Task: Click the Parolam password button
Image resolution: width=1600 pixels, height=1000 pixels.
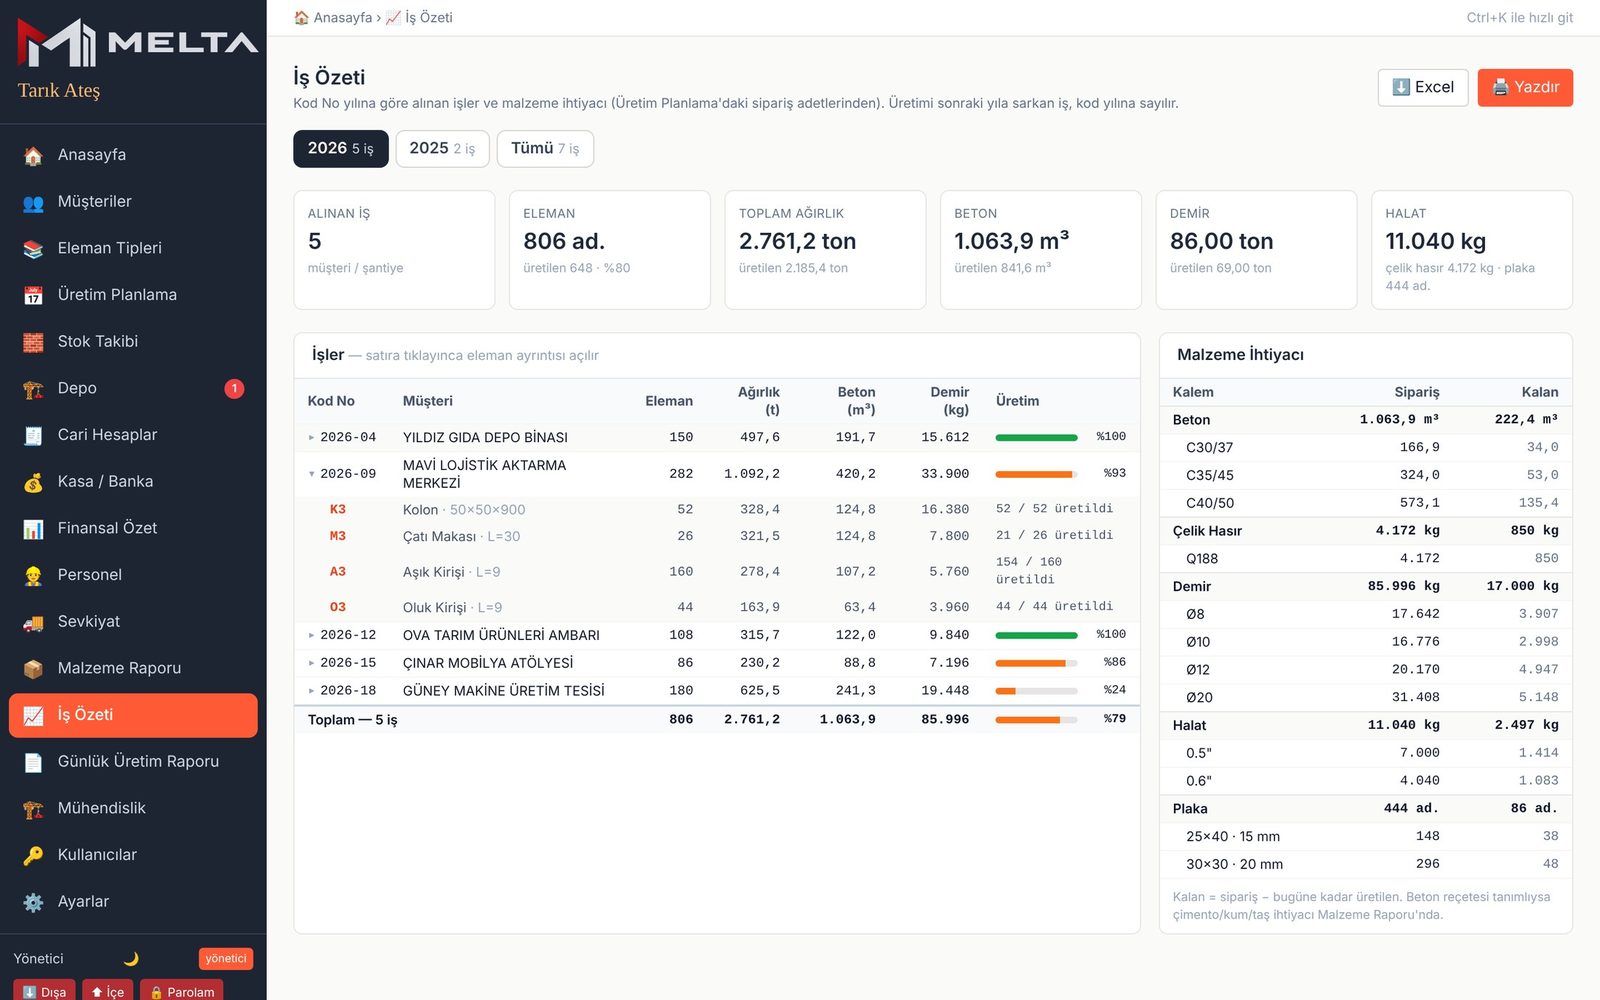Action: (x=181, y=991)
